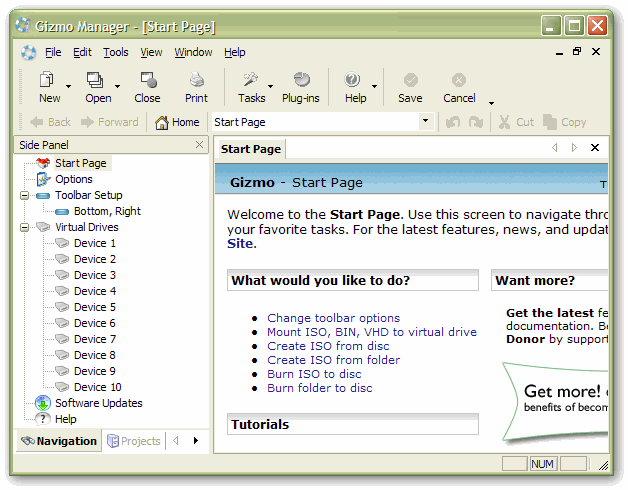This screenshot has height=490, width=628.
Task: Click the Print toolbar icon
Action: (196, 80)
